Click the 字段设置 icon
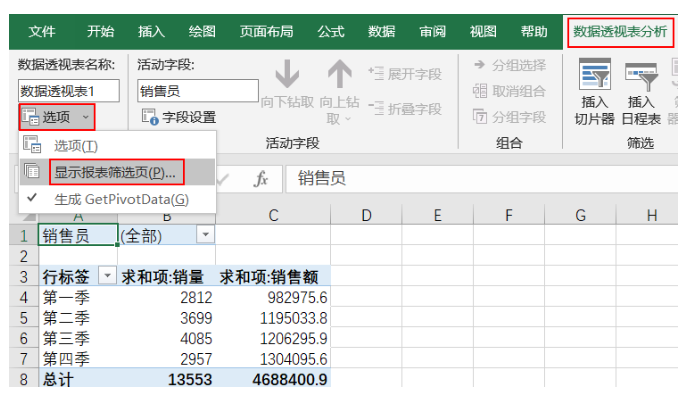688x394 pixels. 150,117
